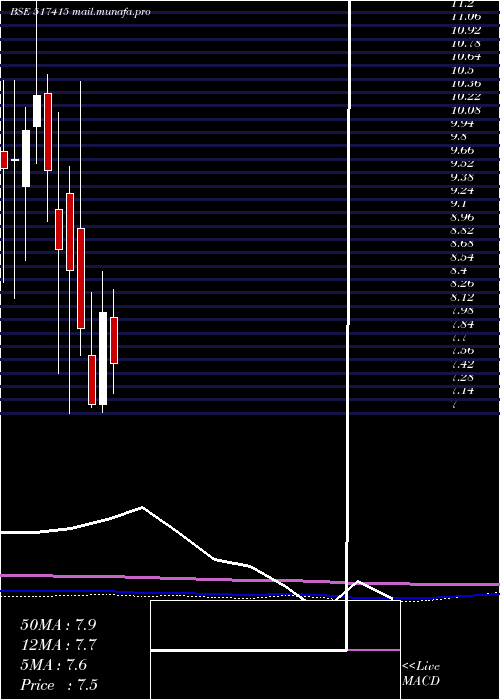500x700 pixels.
Task: Select the '5MA : 7.6' reading
Action: pyautogui.click(x=54, y=665)
